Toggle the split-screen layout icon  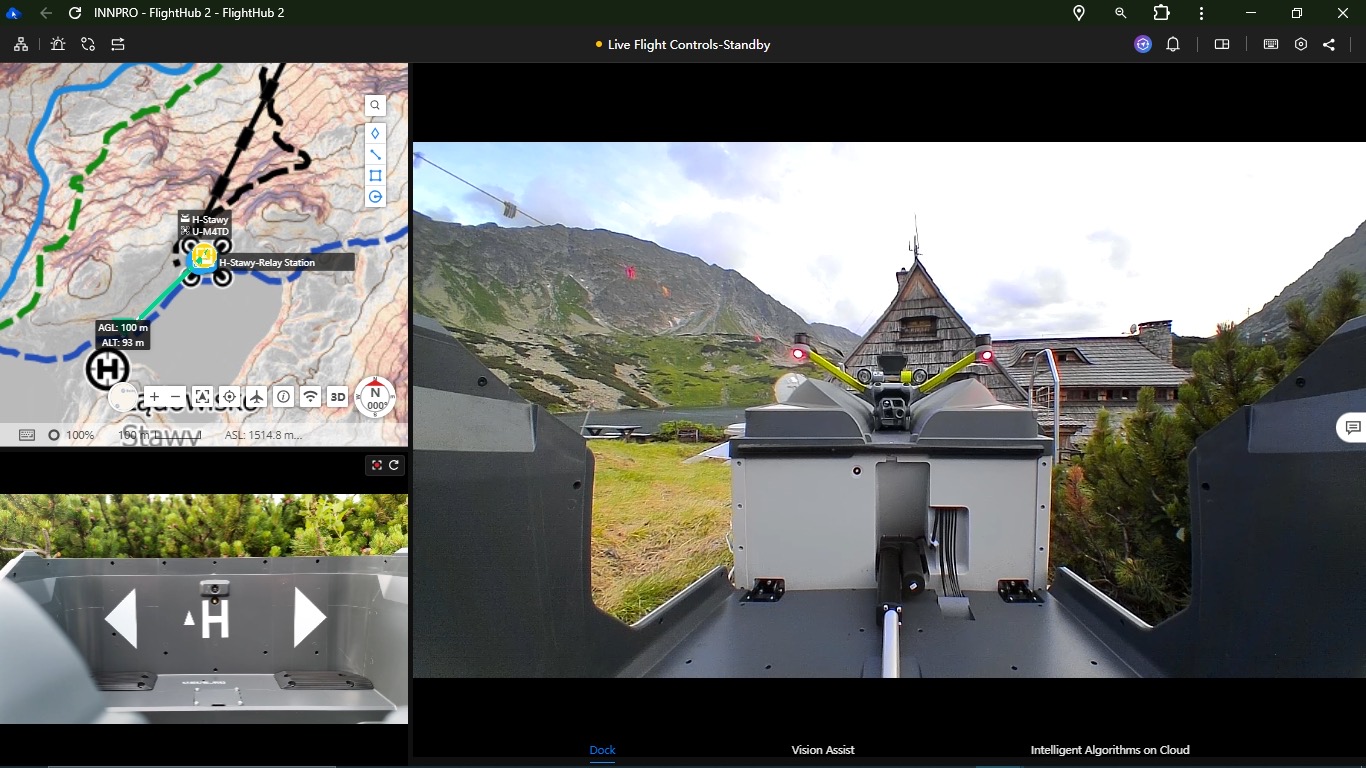coord(1222,44)
